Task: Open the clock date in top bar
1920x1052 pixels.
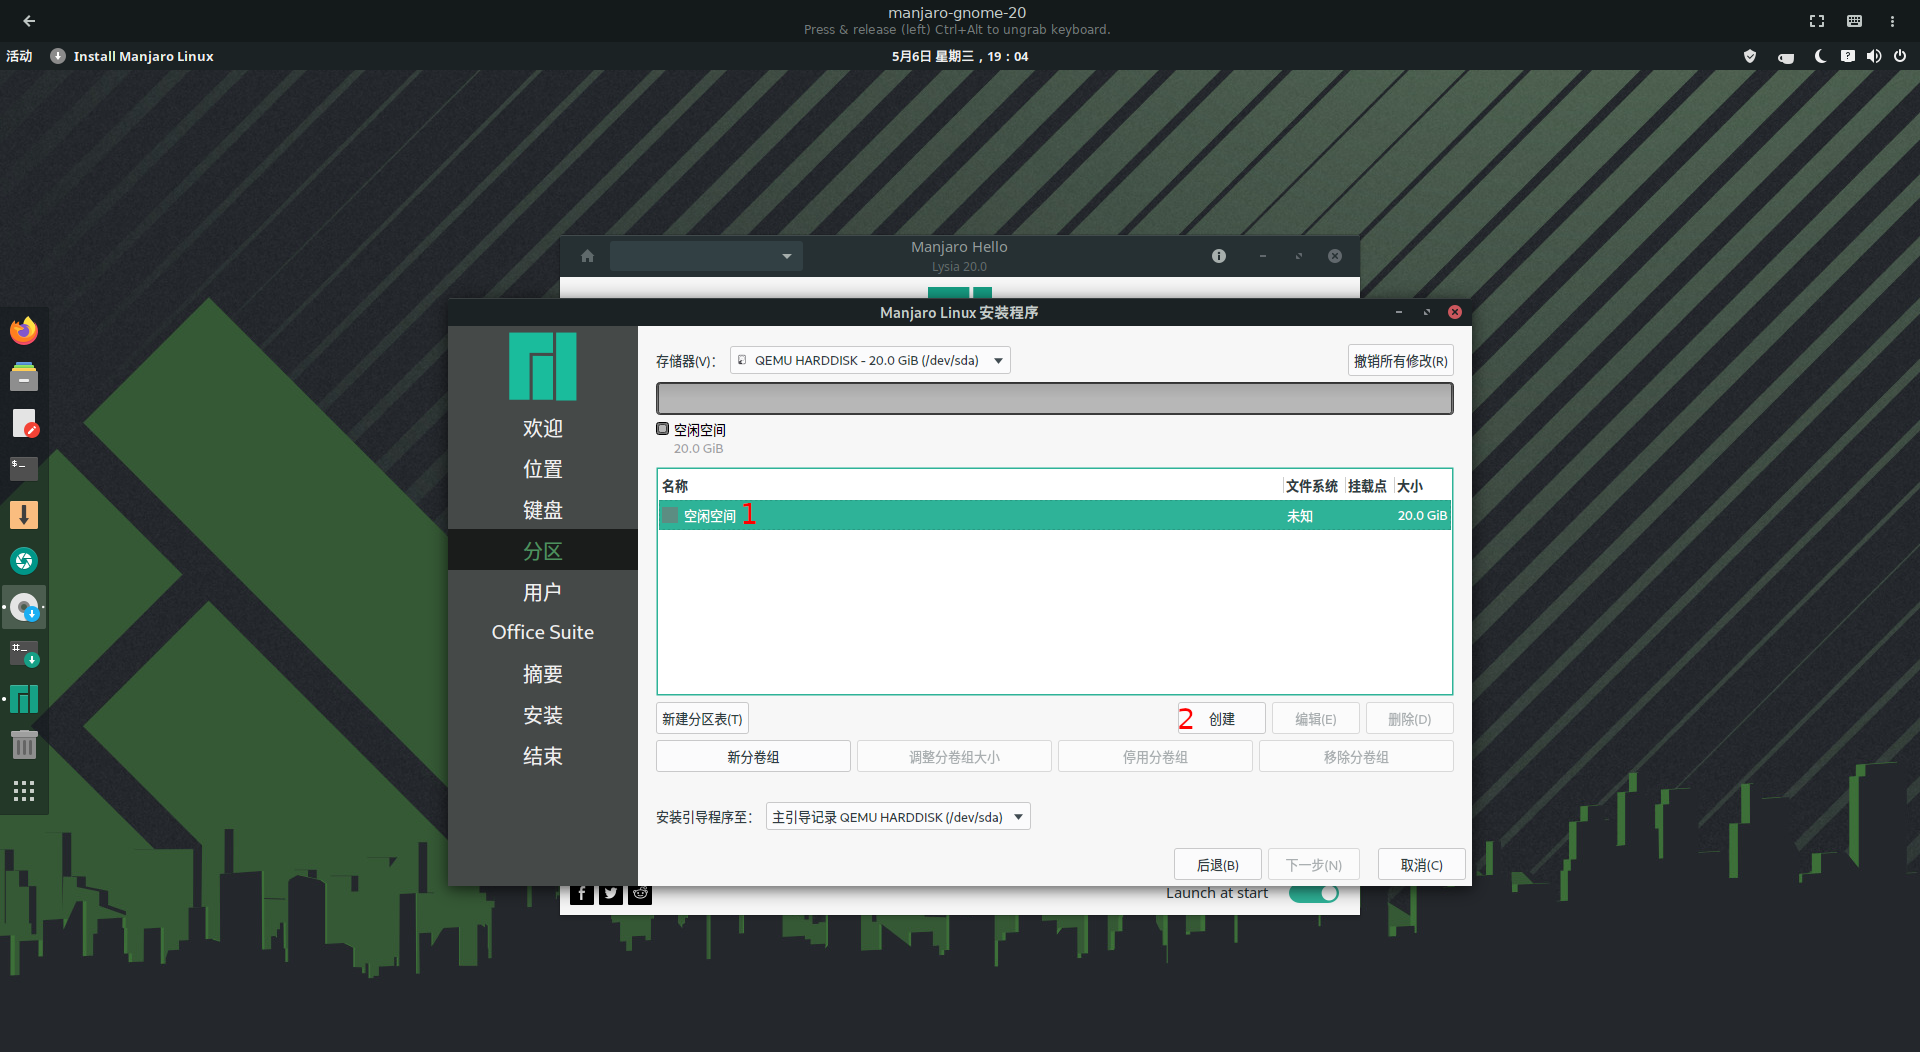Action: coord(960,57)
